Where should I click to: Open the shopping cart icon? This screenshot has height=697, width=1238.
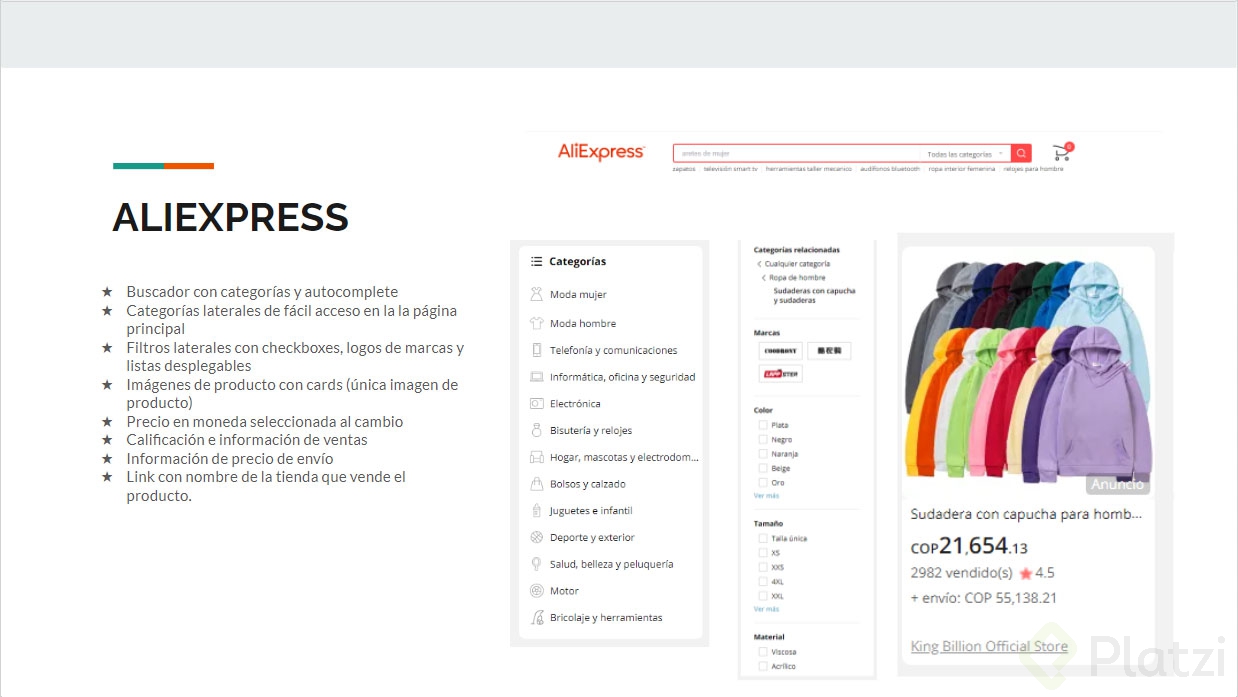pos(1062,152)
